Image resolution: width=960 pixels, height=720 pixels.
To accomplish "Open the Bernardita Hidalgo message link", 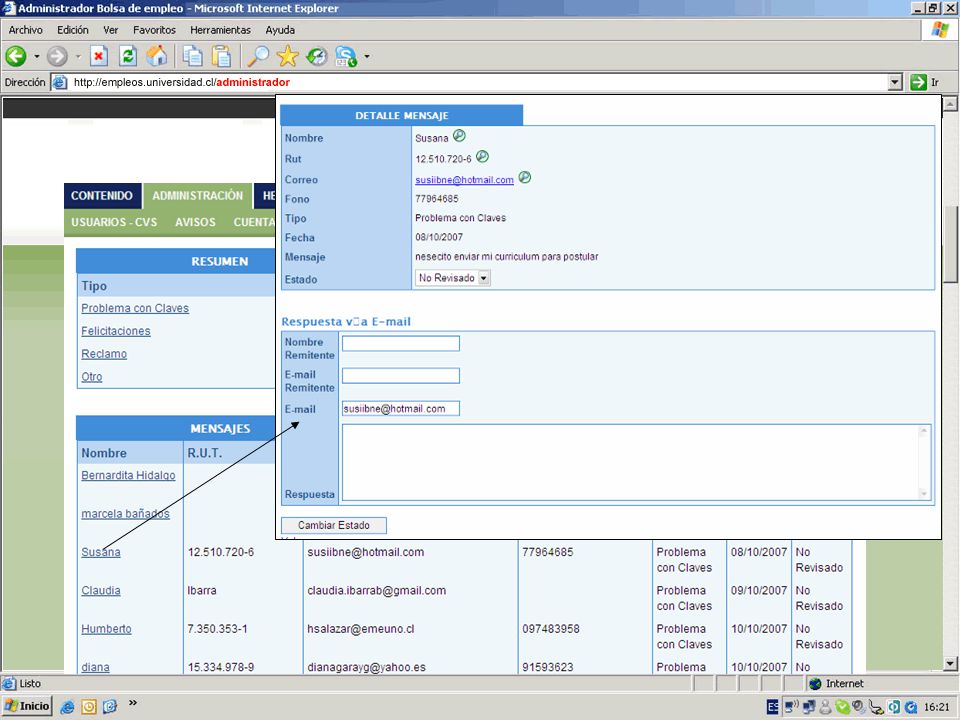I will coord(129,475).
